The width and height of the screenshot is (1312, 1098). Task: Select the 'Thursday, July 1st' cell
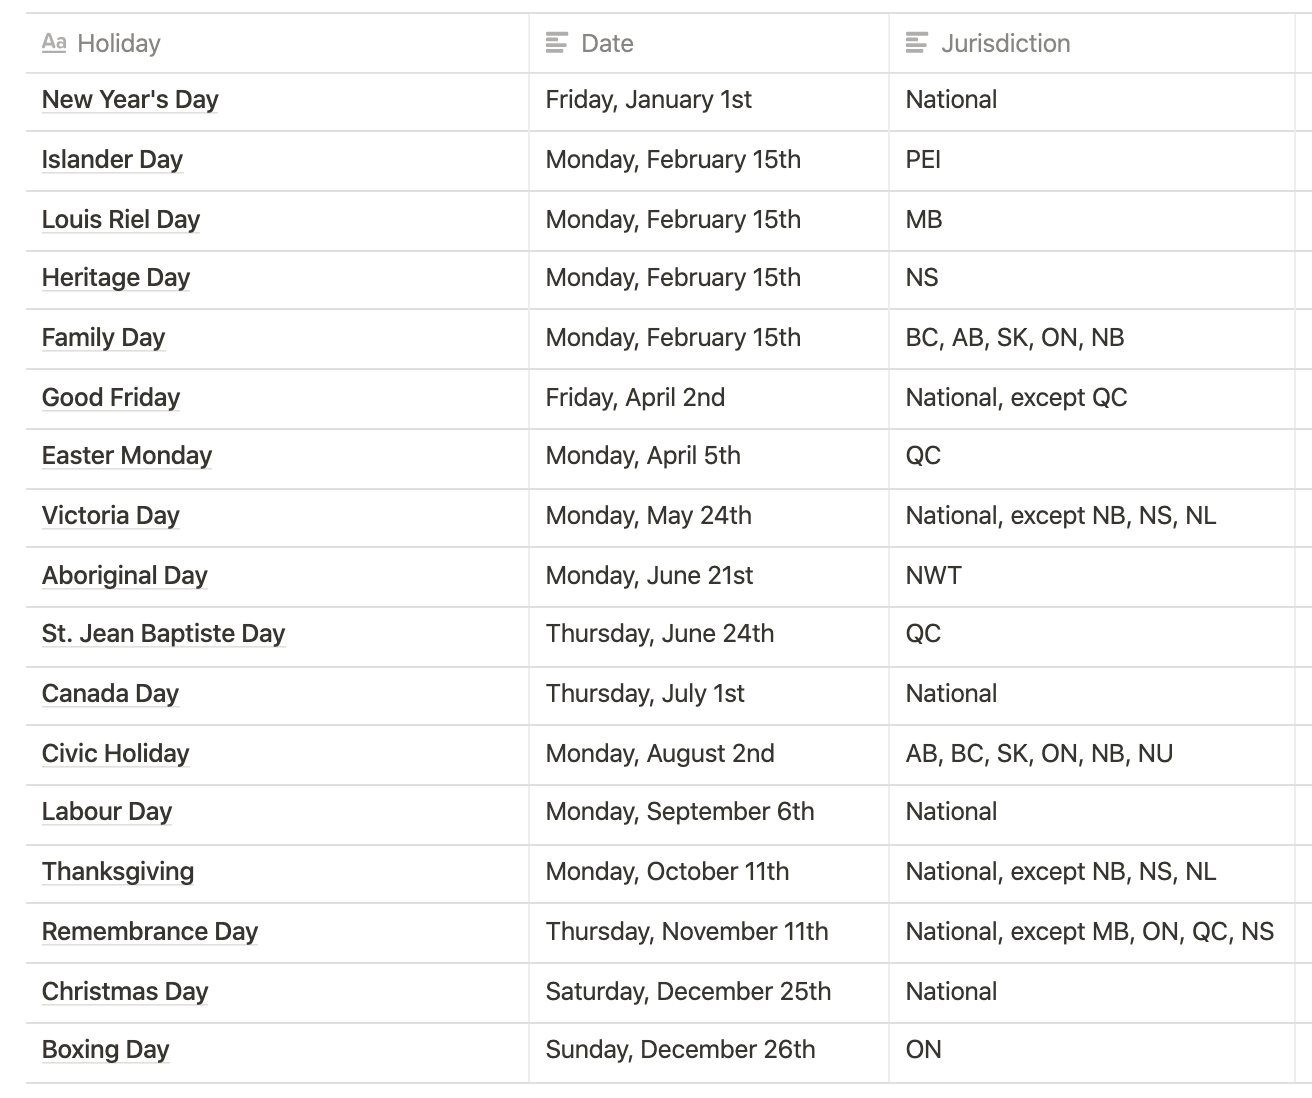[x=709, y=695]
